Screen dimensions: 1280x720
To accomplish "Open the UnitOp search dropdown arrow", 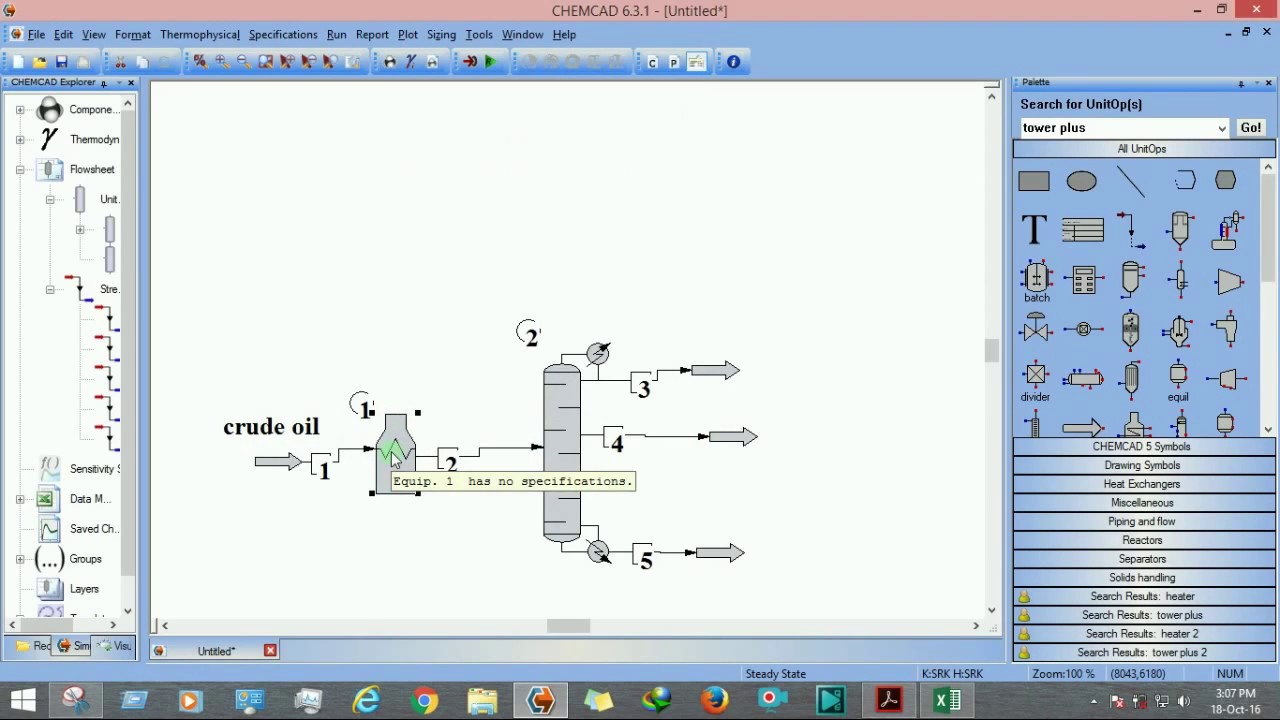I will [x=1222, y=128].
